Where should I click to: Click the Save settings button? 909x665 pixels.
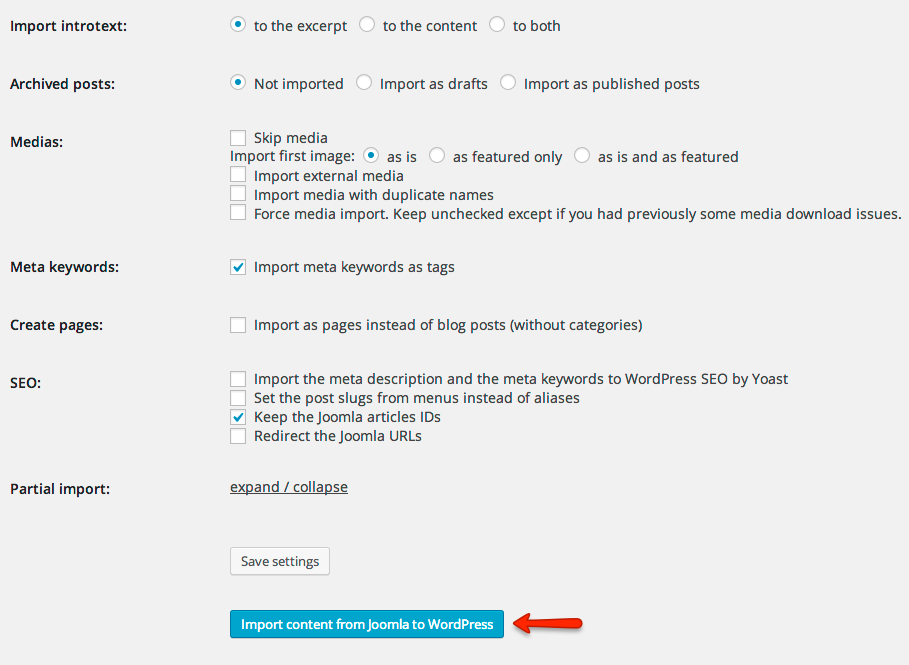(x=280, y=561)
